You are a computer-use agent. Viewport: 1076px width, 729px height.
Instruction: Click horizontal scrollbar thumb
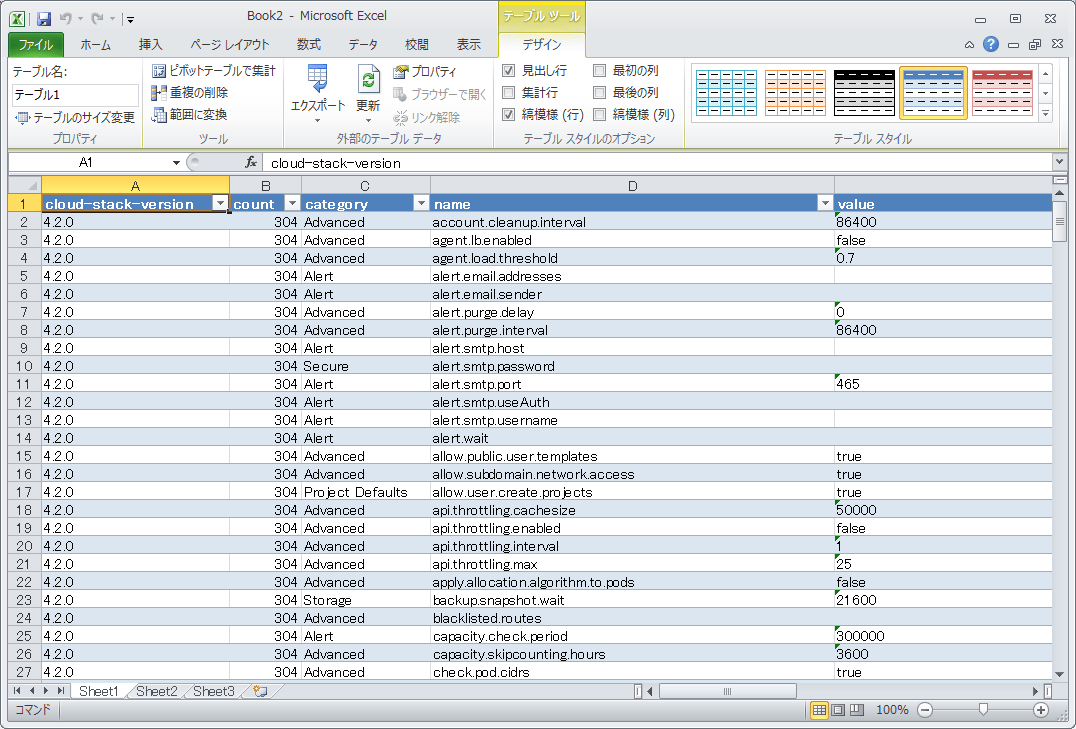point(727,691)
